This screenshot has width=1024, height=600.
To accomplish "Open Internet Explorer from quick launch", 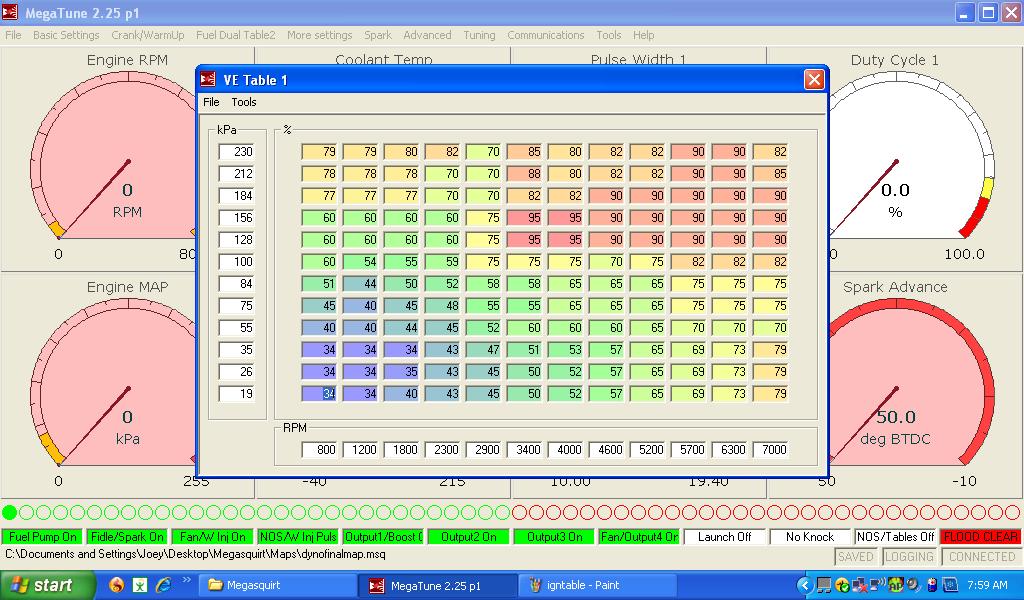I will (164, 585).
